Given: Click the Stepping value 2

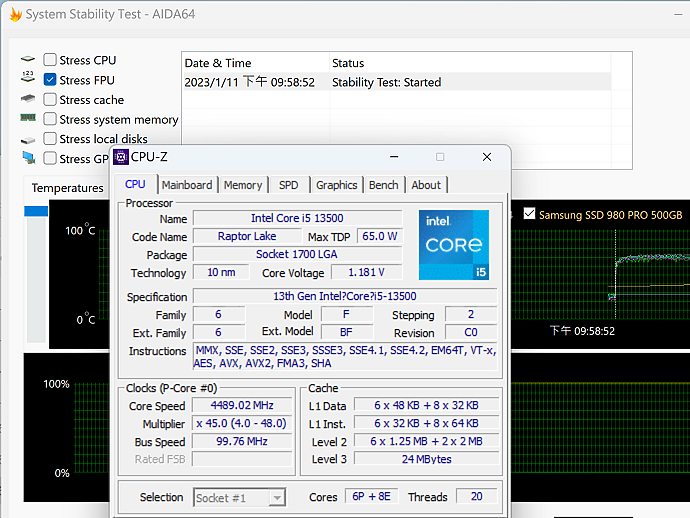Looking at the screenshot, I should pos(471,314).
